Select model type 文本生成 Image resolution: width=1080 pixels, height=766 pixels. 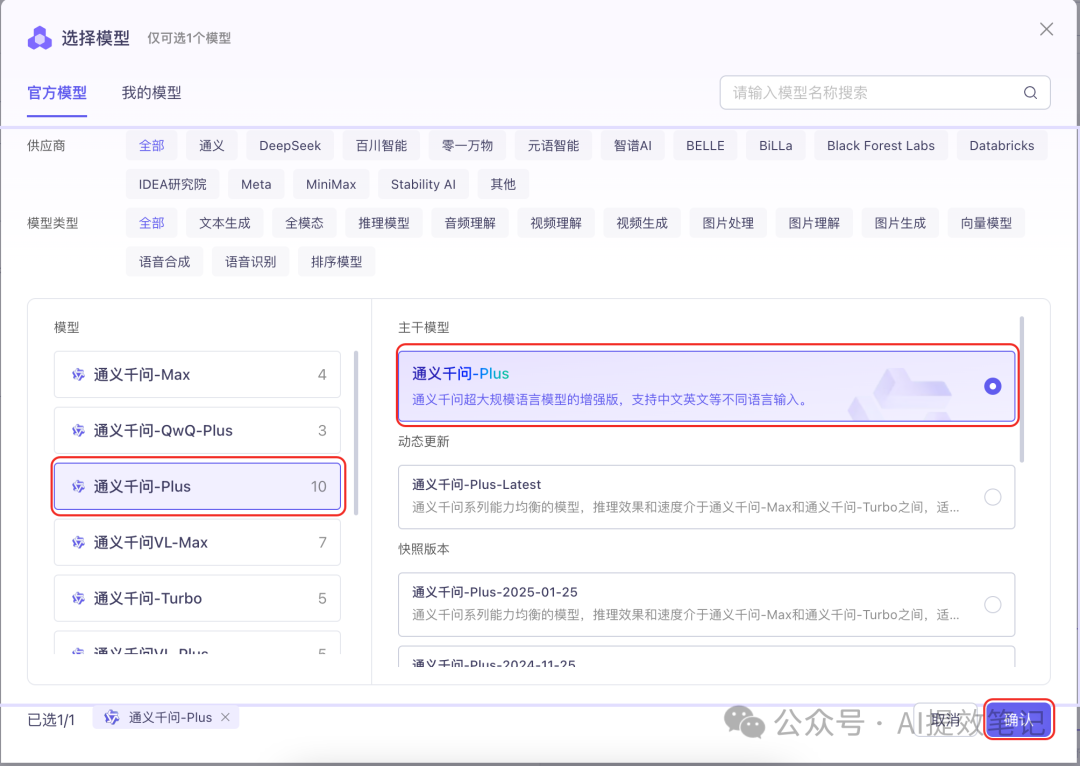coord(225,222)
